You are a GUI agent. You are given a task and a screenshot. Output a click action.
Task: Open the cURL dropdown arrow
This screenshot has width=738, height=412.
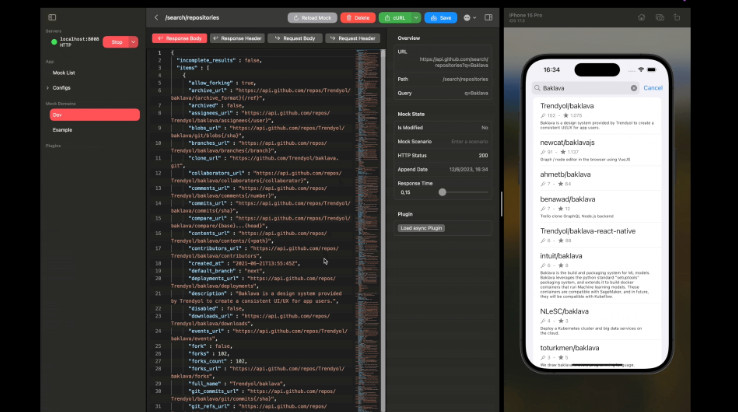[x=416, y=18]
